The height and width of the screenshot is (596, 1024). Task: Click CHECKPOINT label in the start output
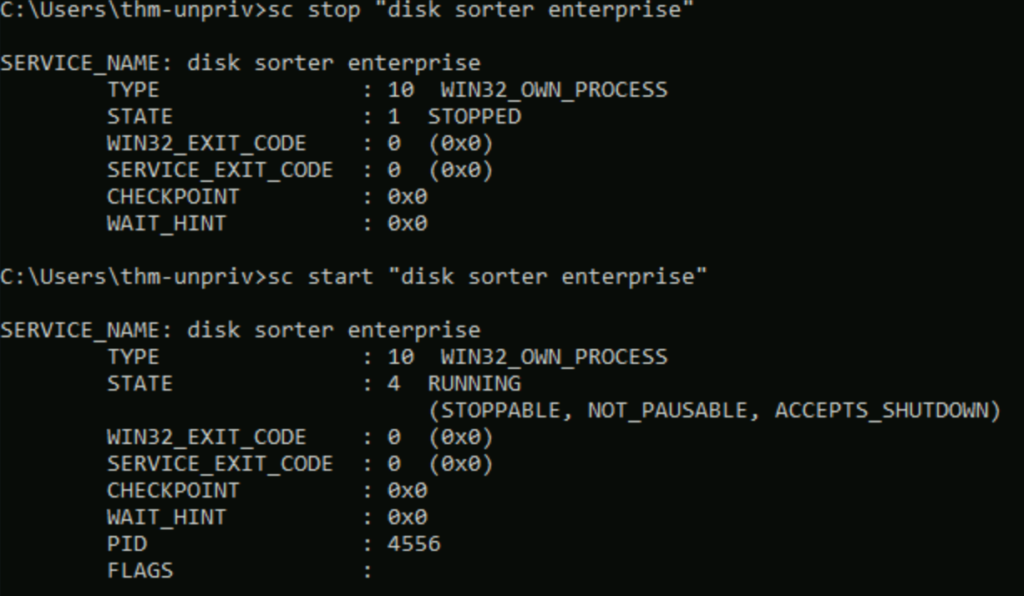tap(173, 491)
